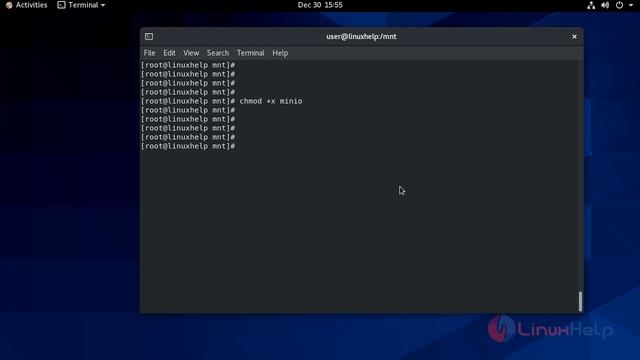The image size is (640, 360).
Task: Open the Activities overview
Action: click(x=27, y=5)
